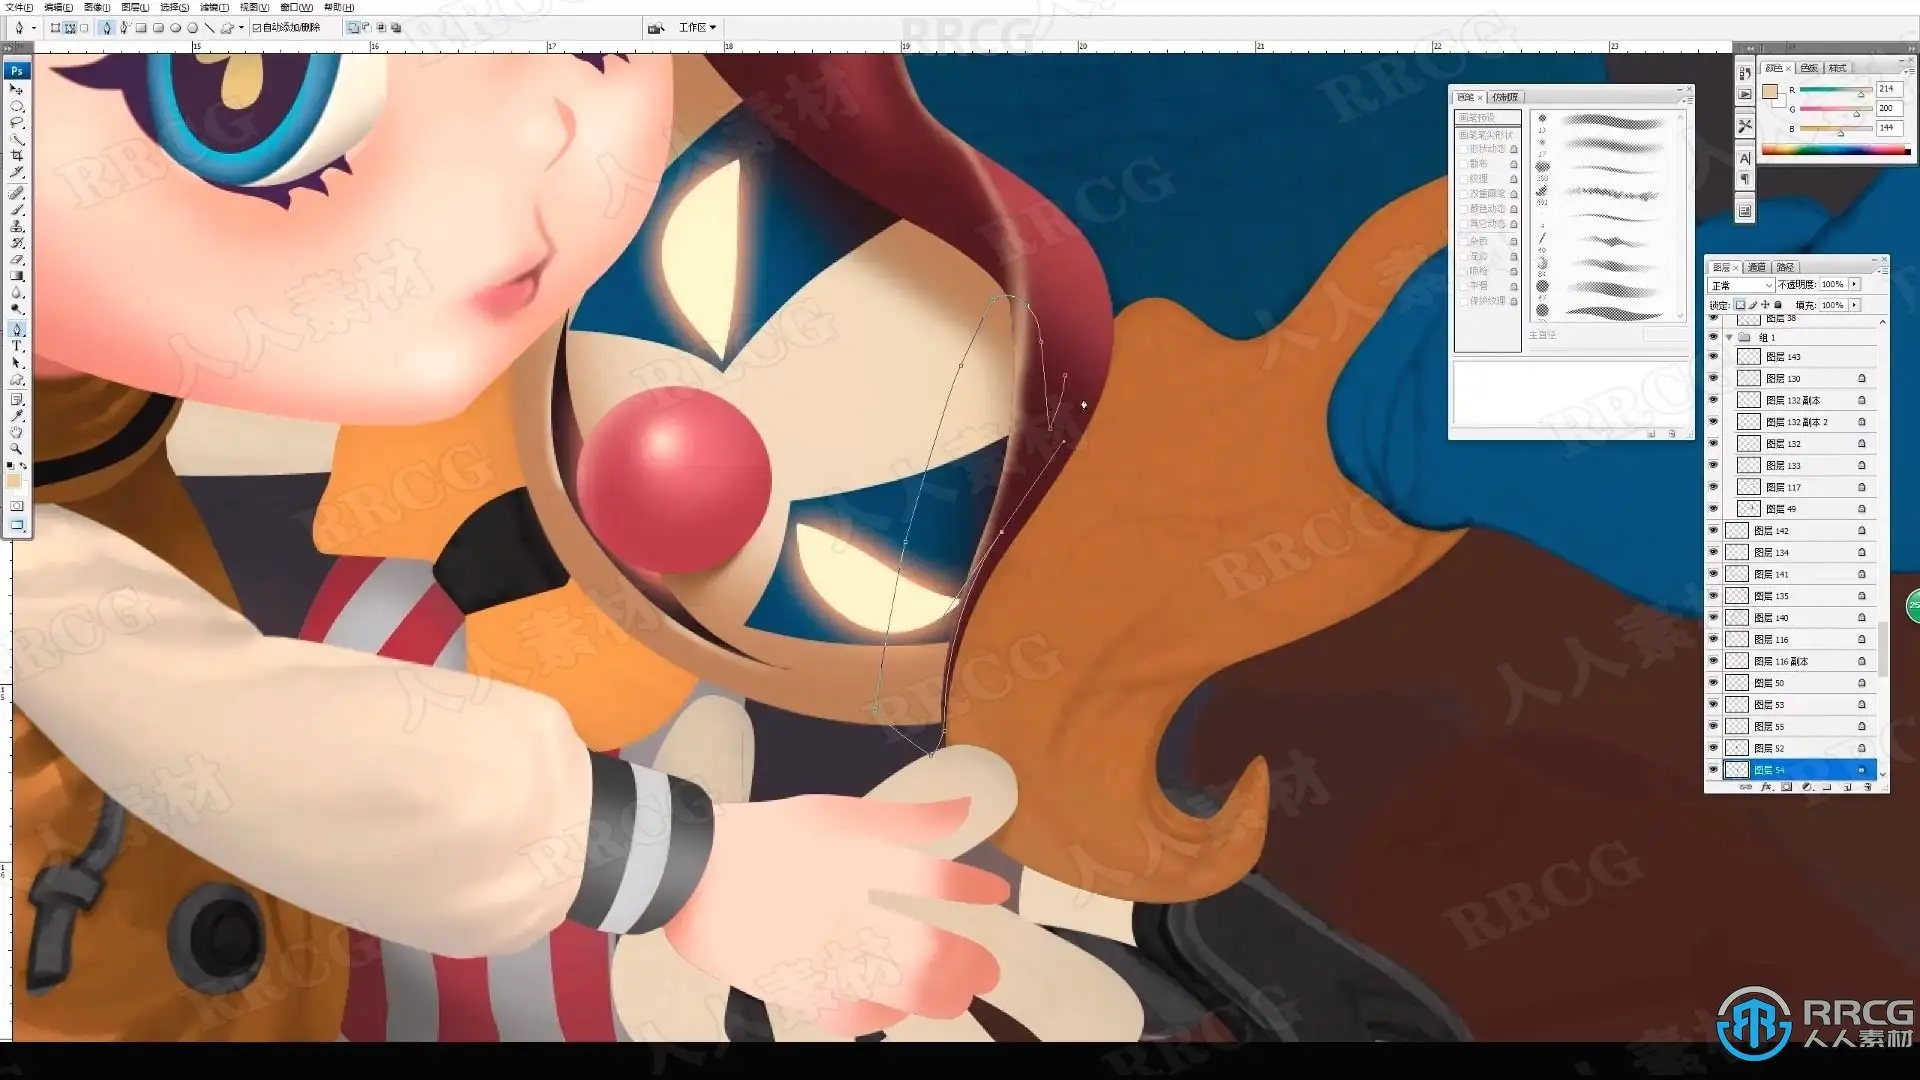Pick the Freeform Pen option icon
Image resolution: width=1920 pixels, height=1080 pixels.
(x=124, y=28)
